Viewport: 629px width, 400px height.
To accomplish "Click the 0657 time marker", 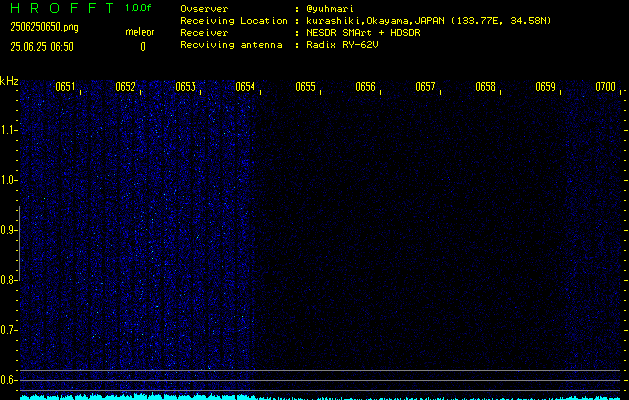I will coord(426,87).
